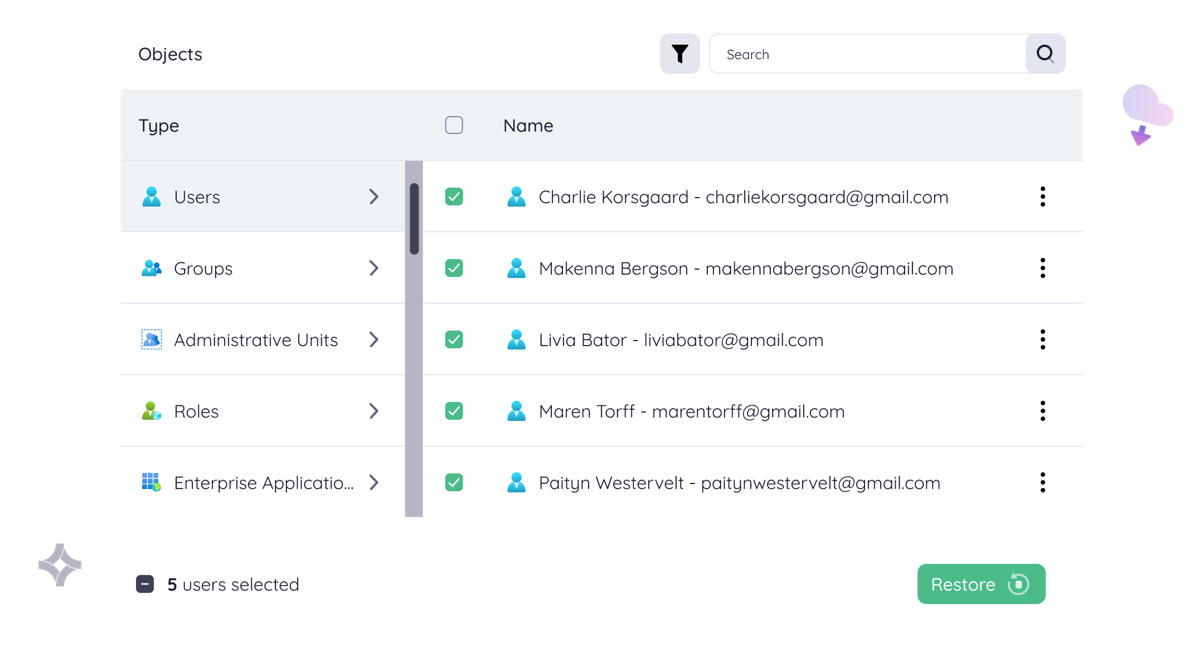The width and height of the screenshot is (1204, 661).
Task: Uncheck Charlie Korsgaard's checkbox
Action: pos(454,197)
